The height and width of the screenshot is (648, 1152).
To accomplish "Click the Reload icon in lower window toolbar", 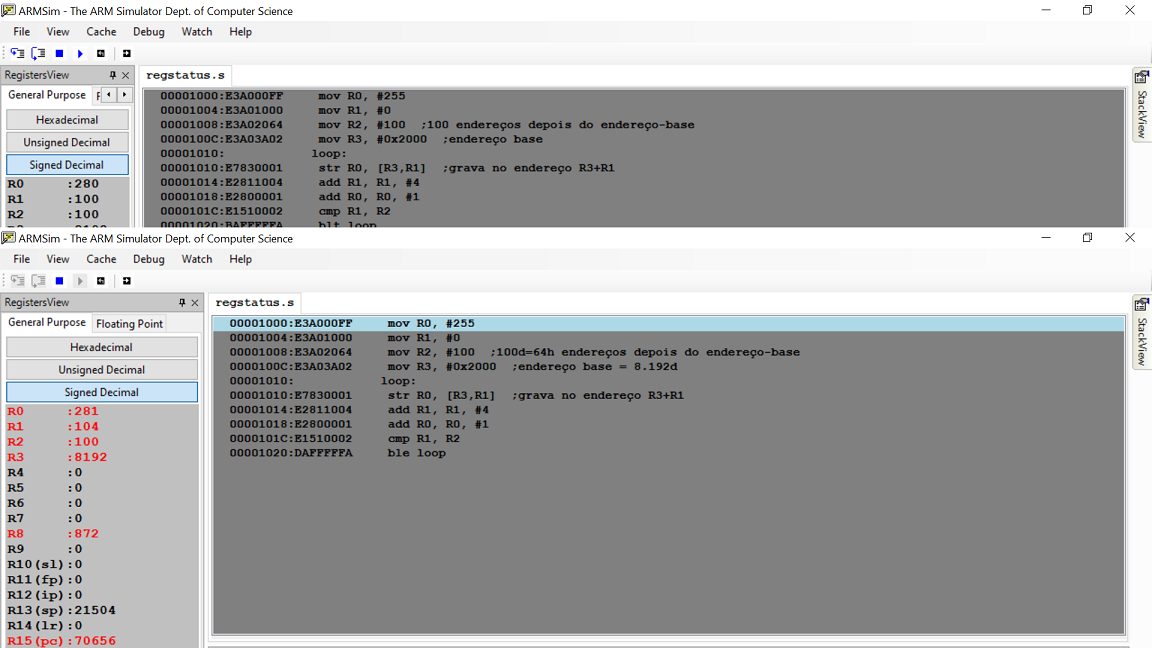I will pyautogui.click(x=127, y=281).
